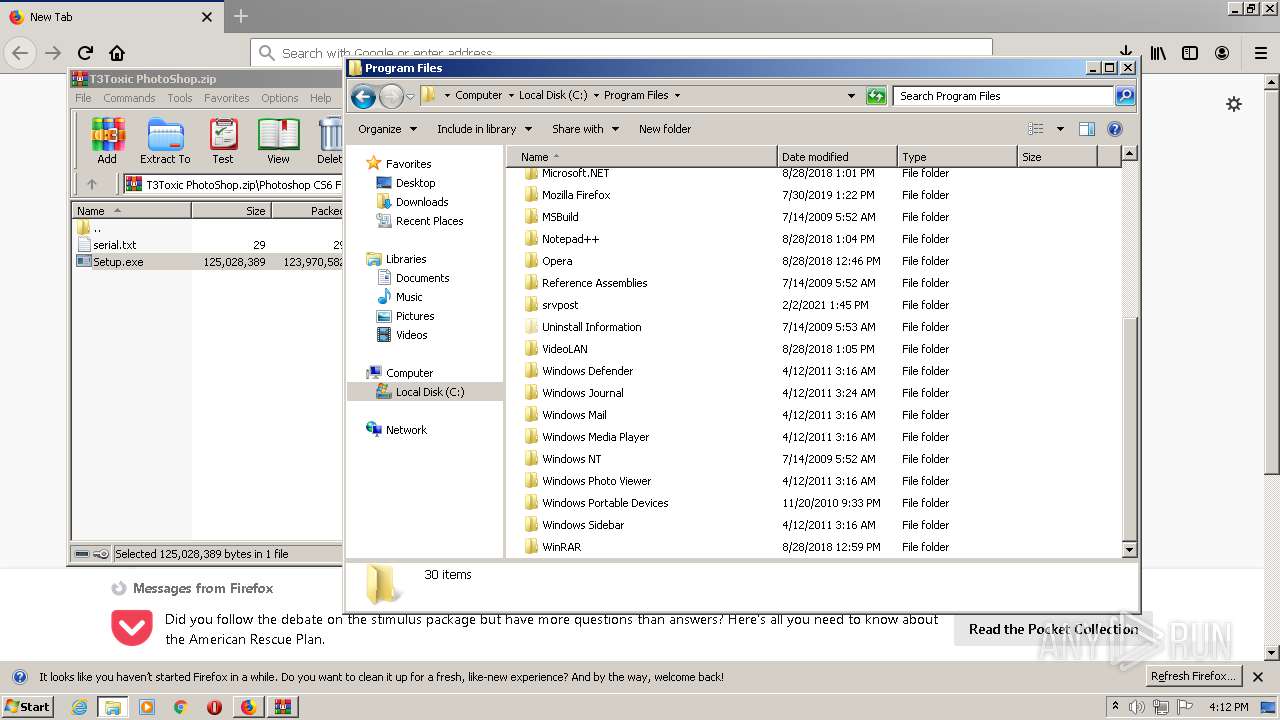Select Setup.exe in WinRAR
This screenshot has height=720, width=1280.
(x=208, y=262)
